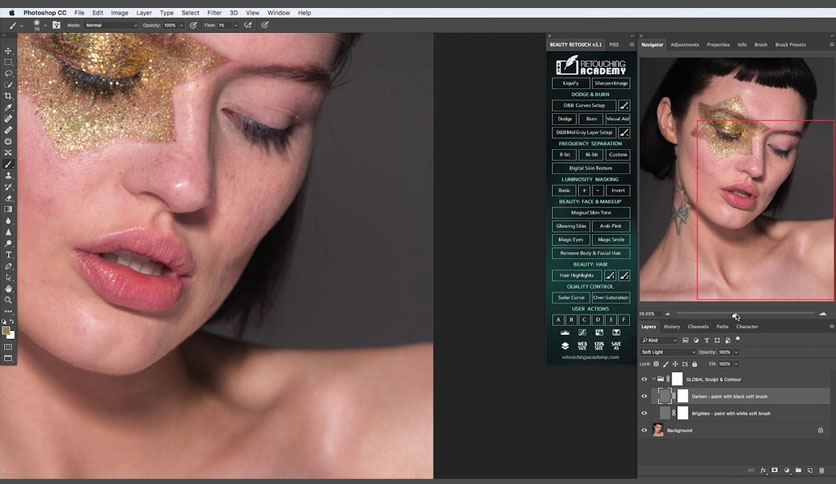Toggle lock image pixels
The width and height of the screenshot is (836, 484).
(x=665, y=364)
